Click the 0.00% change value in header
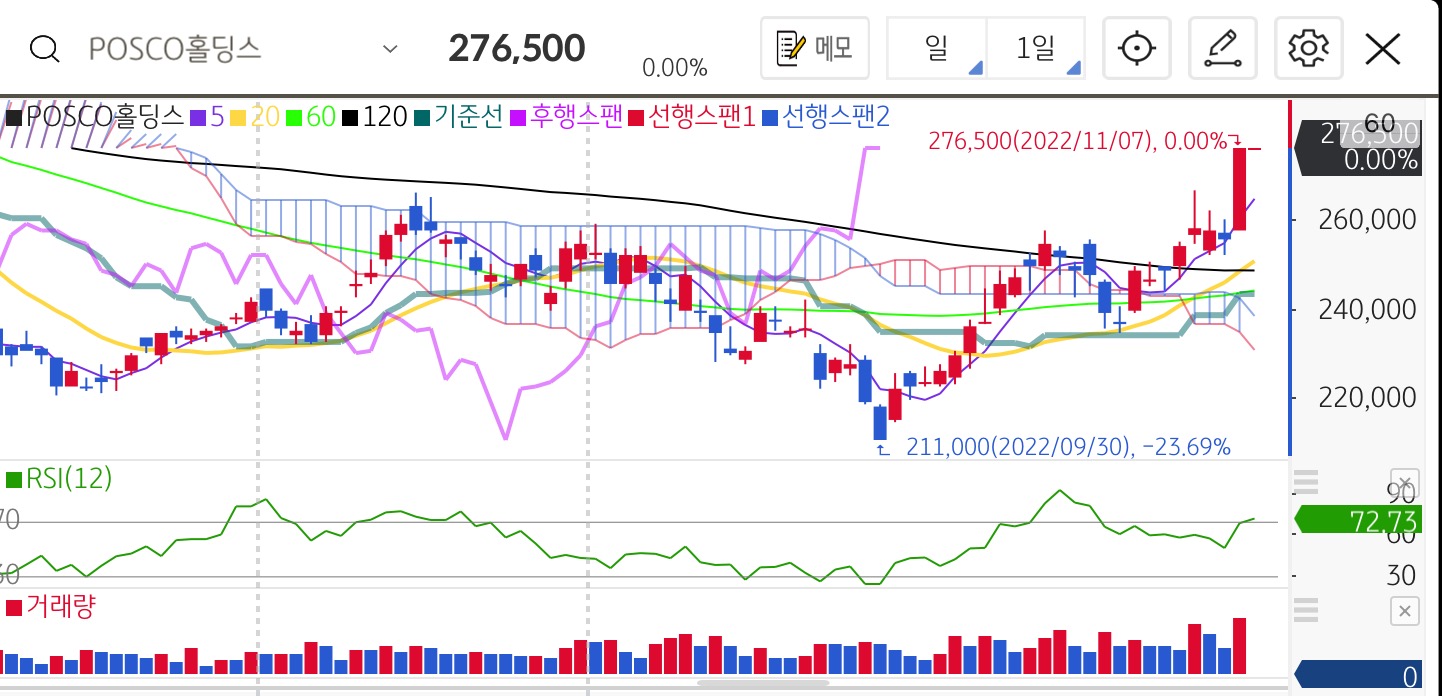Screen dimensions: 1442x696 click(674, 68)
